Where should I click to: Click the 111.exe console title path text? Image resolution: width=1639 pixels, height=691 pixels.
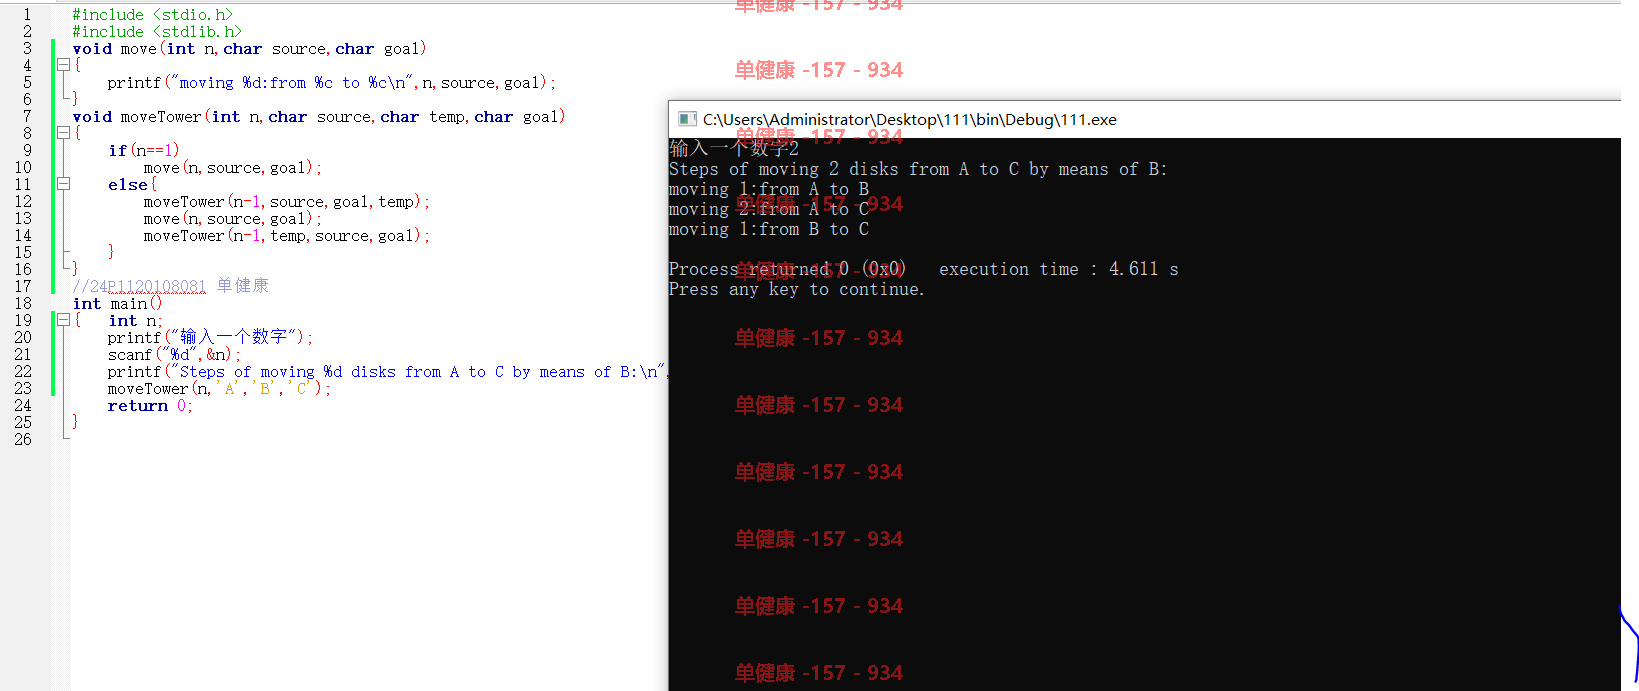point(910,119)
